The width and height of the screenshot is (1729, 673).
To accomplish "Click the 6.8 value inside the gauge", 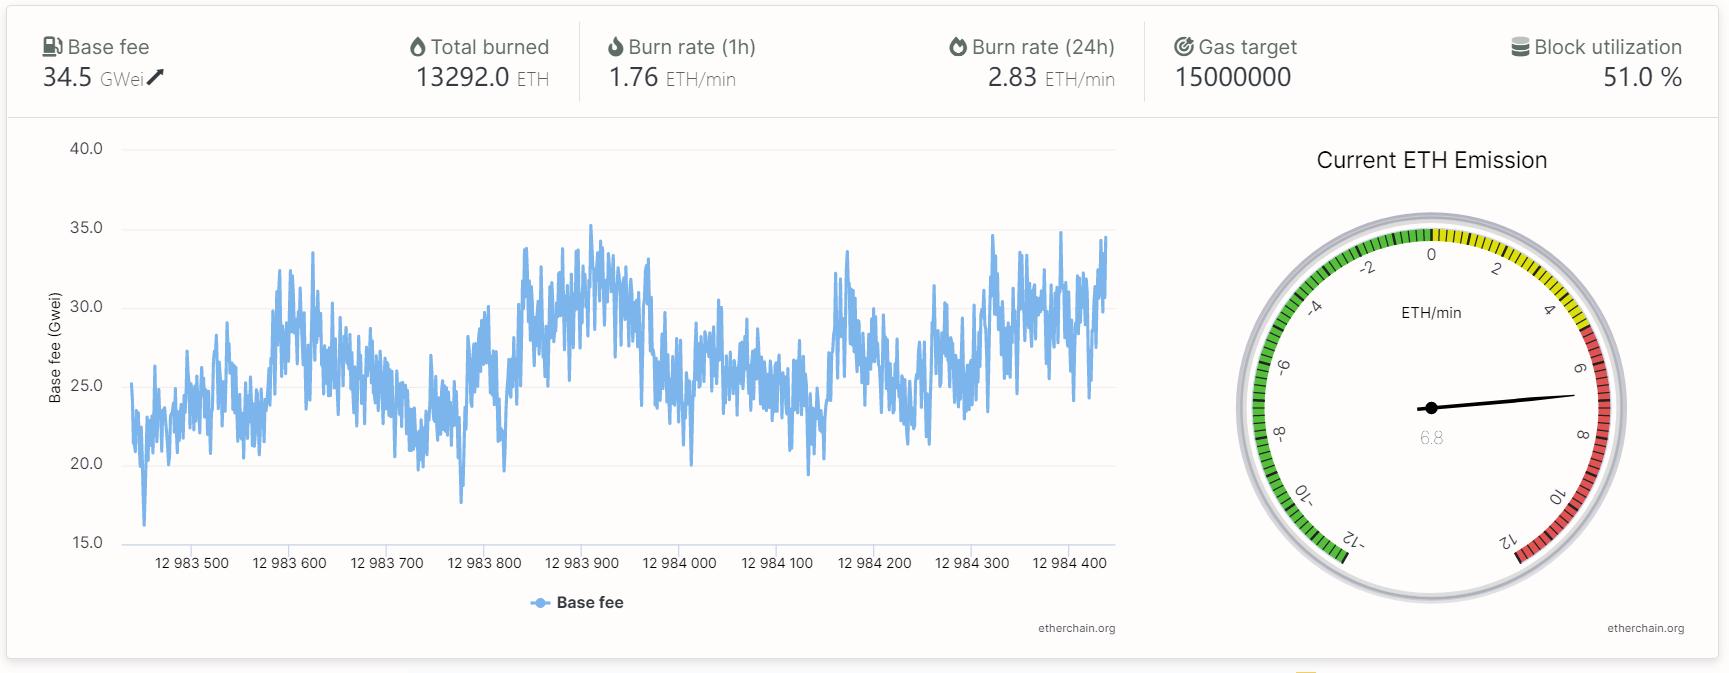I will coord(1431,438).
